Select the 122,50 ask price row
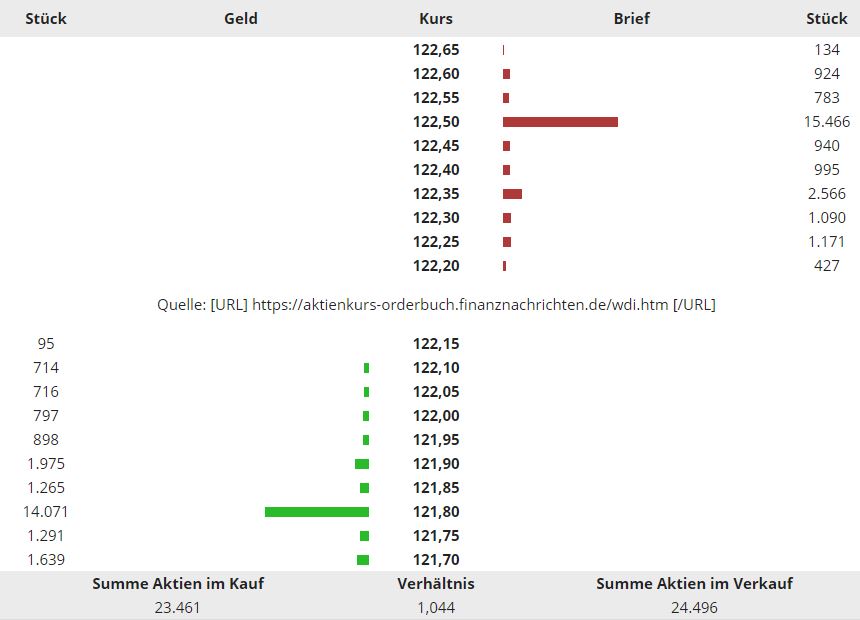 pyautogui.click(x=436, y=122)
